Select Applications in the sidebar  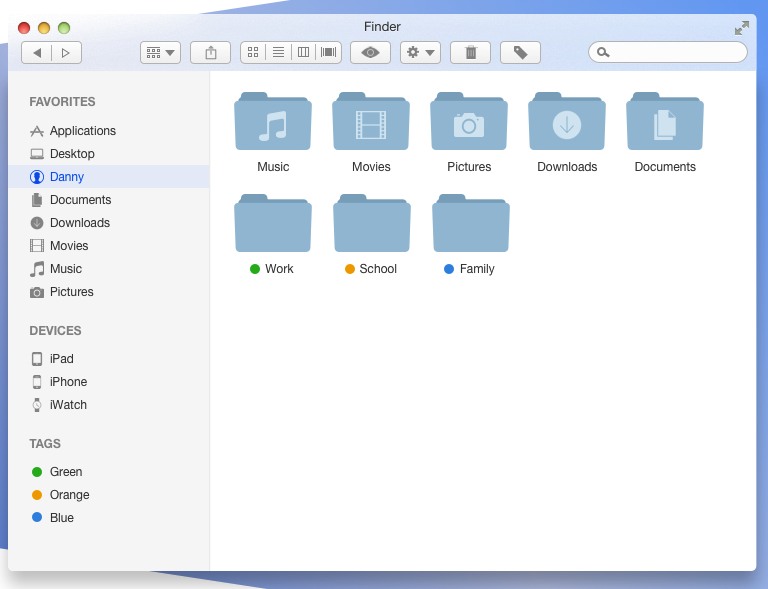coord(82,131)
